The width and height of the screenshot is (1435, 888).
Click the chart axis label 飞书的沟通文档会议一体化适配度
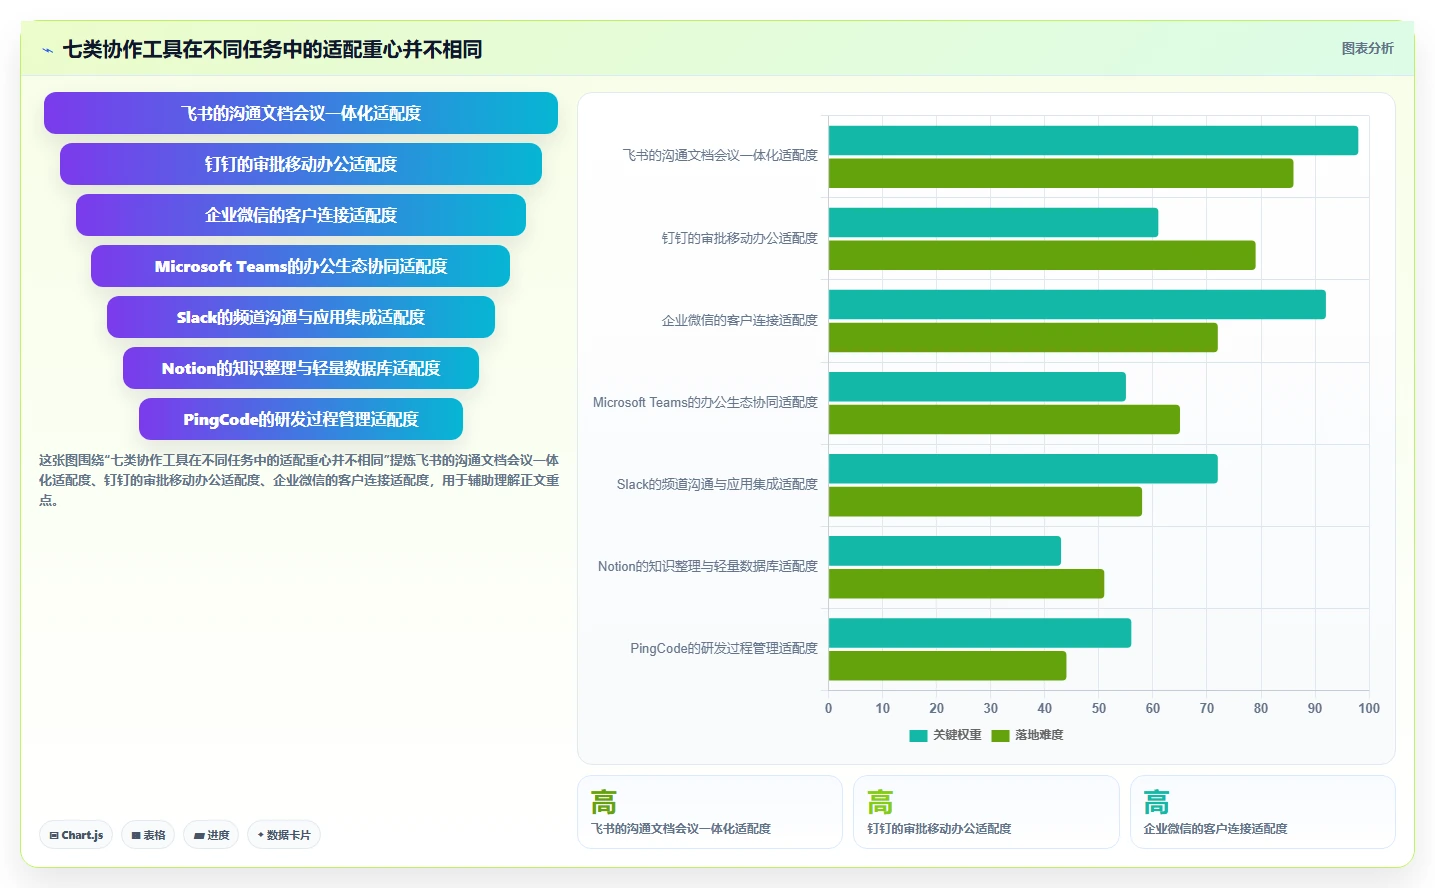(x=720, y=156)
